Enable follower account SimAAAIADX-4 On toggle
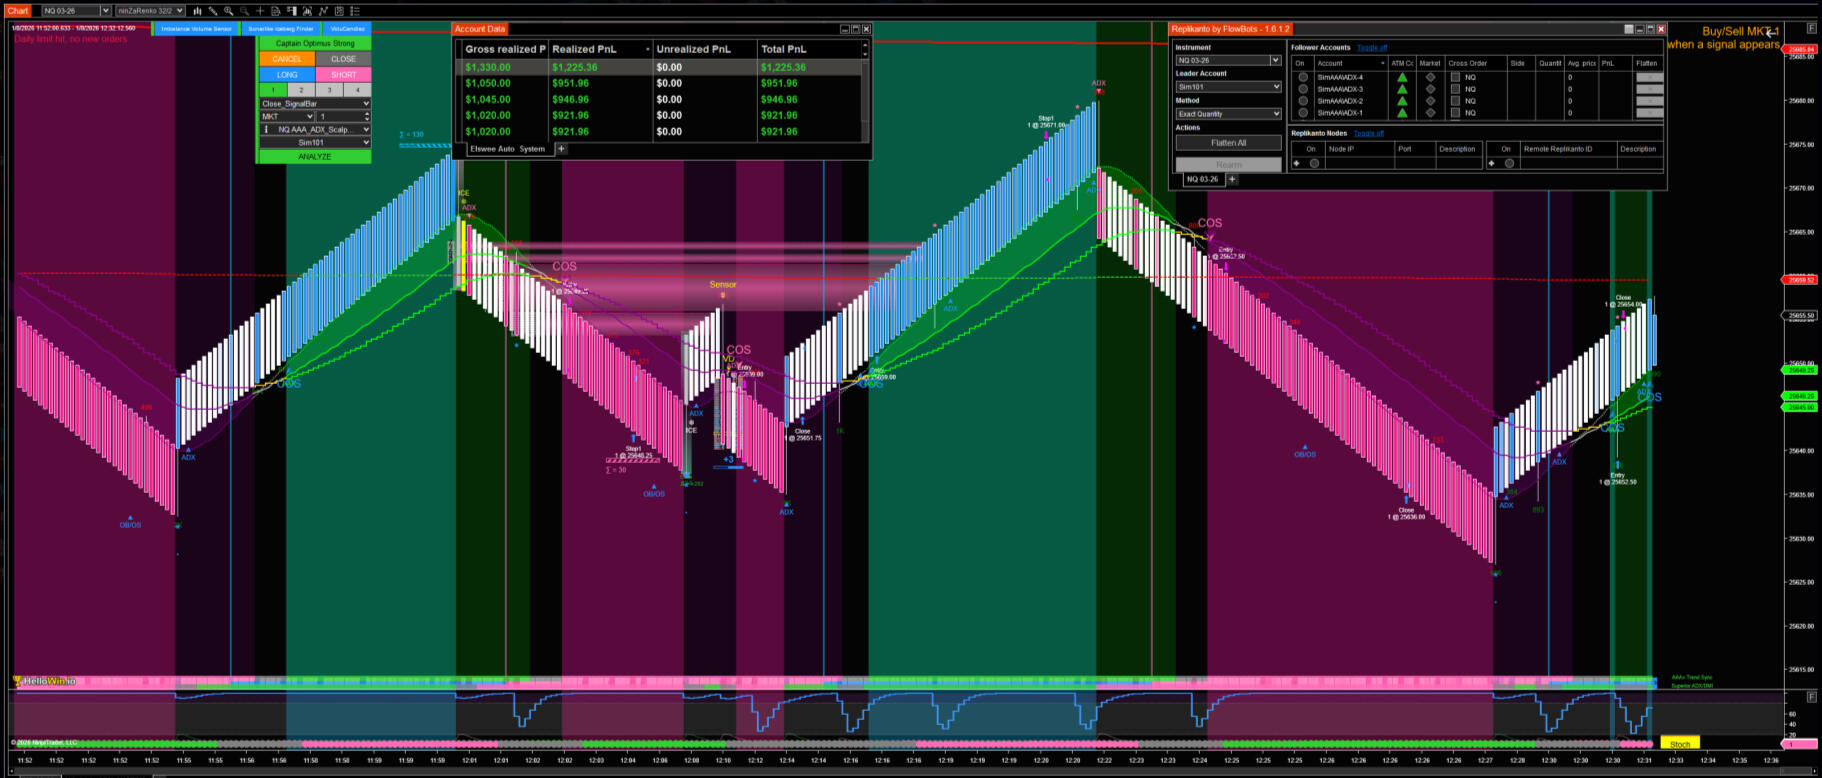 1302,77
